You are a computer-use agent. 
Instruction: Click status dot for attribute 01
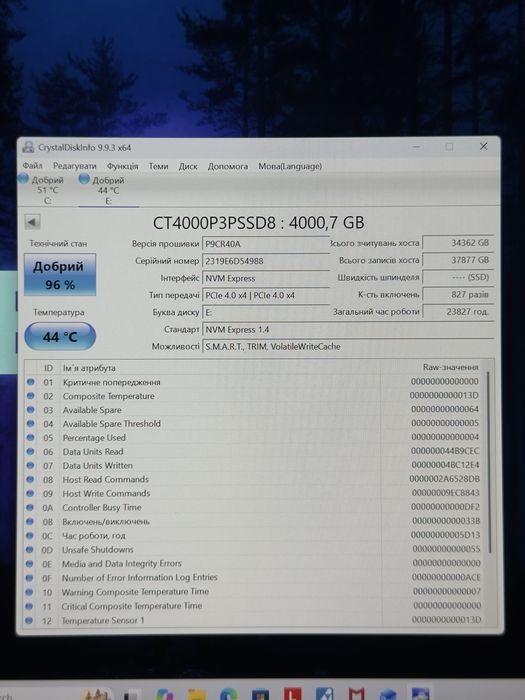coord(30,382)
